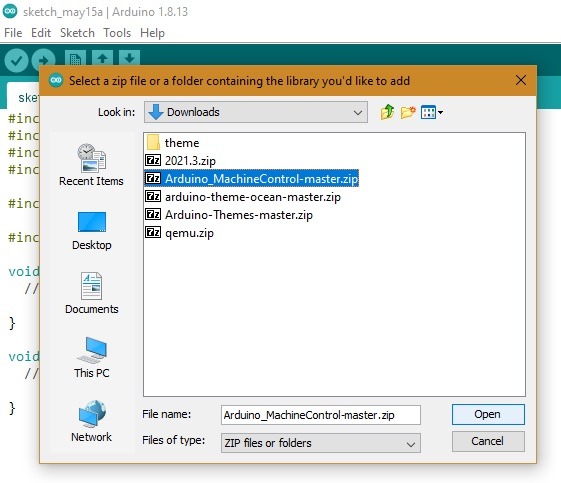Open the File menu
Viewport: 561px width, 483px height.
pos(13,33)
